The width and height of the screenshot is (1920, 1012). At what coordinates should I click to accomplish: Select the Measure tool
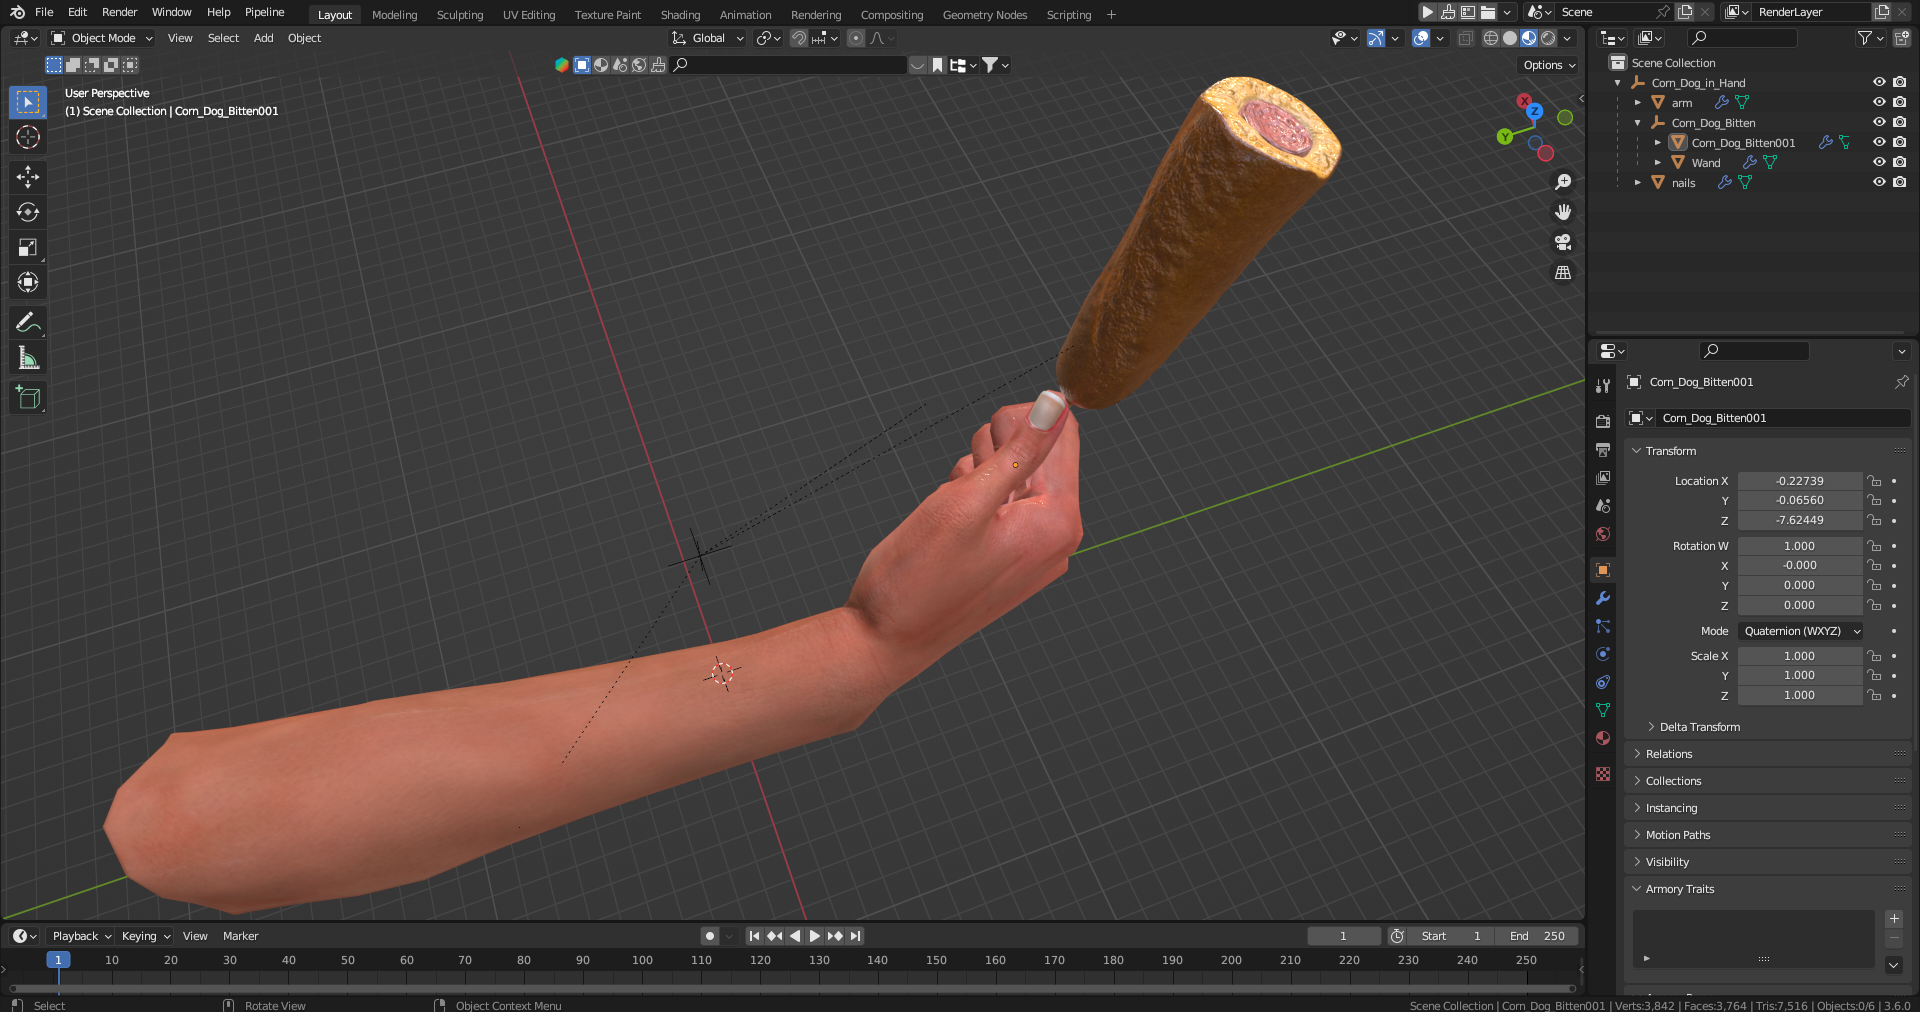point(28,358)
